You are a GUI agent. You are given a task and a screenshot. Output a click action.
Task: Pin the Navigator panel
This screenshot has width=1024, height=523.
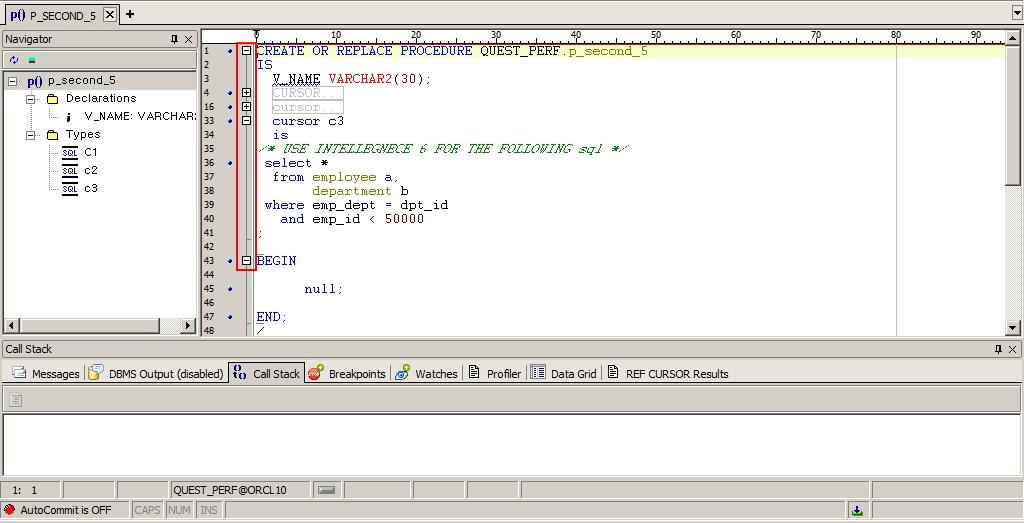175,39
